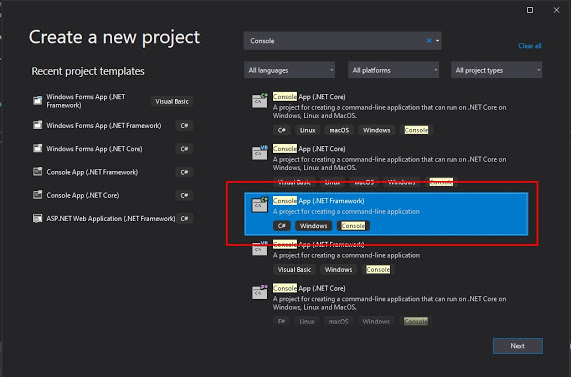Click the Windows tag on the first Console template
This screenshot has width=571, height=377.
377,130
